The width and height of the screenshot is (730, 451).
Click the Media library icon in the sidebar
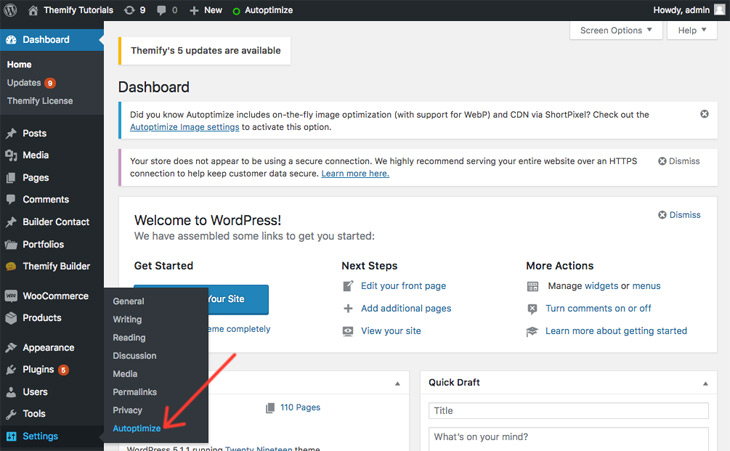coord(11,155)
